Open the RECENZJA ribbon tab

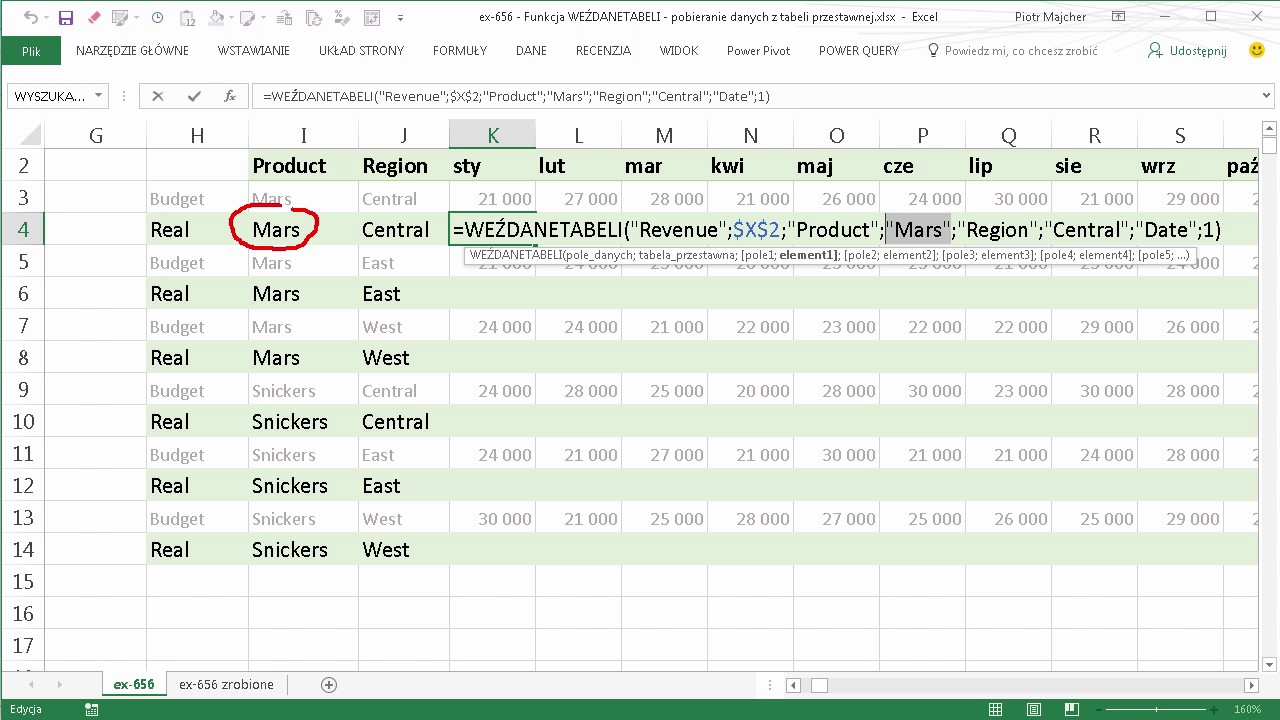[603, 51]
